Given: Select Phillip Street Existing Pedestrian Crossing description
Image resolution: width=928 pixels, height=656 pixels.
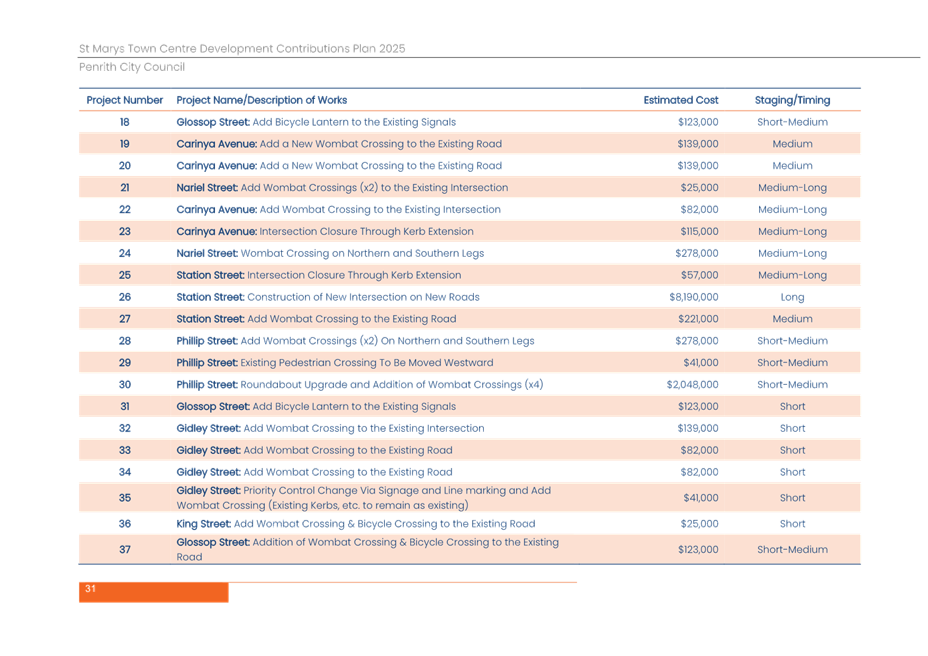Looking at the screenshot, I should (334, 363).
